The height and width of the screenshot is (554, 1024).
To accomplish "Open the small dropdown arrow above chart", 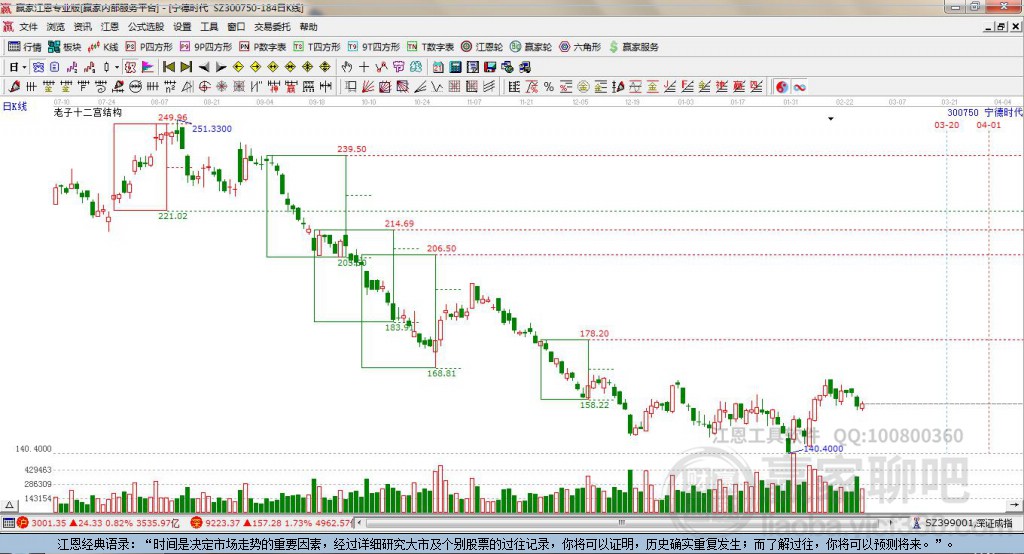I will coord(831,119).
